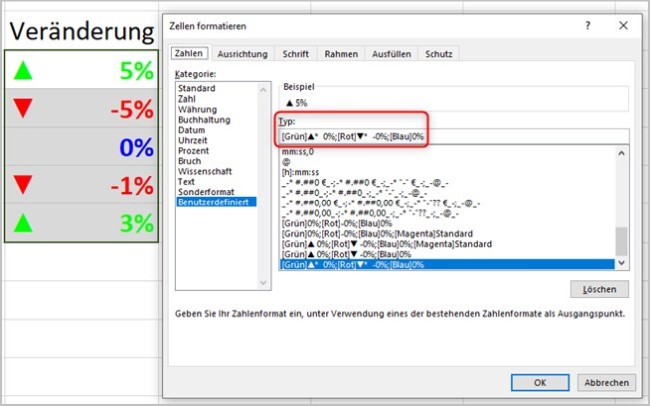The width and height of the screenshot is (650, 406).
Task: Confirm with the OK button
Action: coord(540,382)
